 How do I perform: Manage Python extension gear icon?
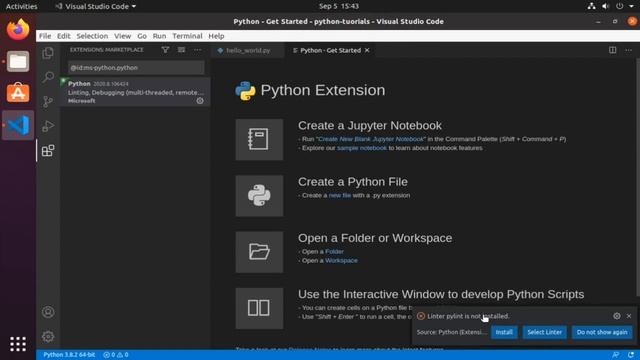point(200,101)
